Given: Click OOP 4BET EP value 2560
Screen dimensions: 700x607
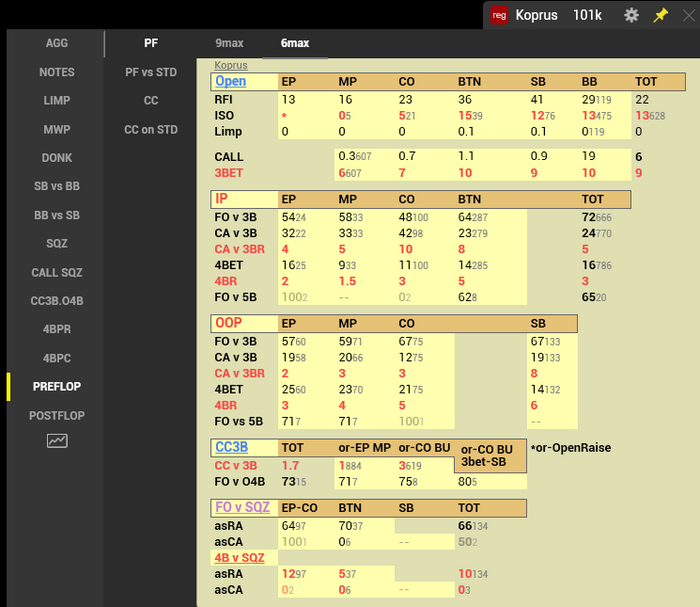Looking at the screenshot, I should [x=294, y=390].
